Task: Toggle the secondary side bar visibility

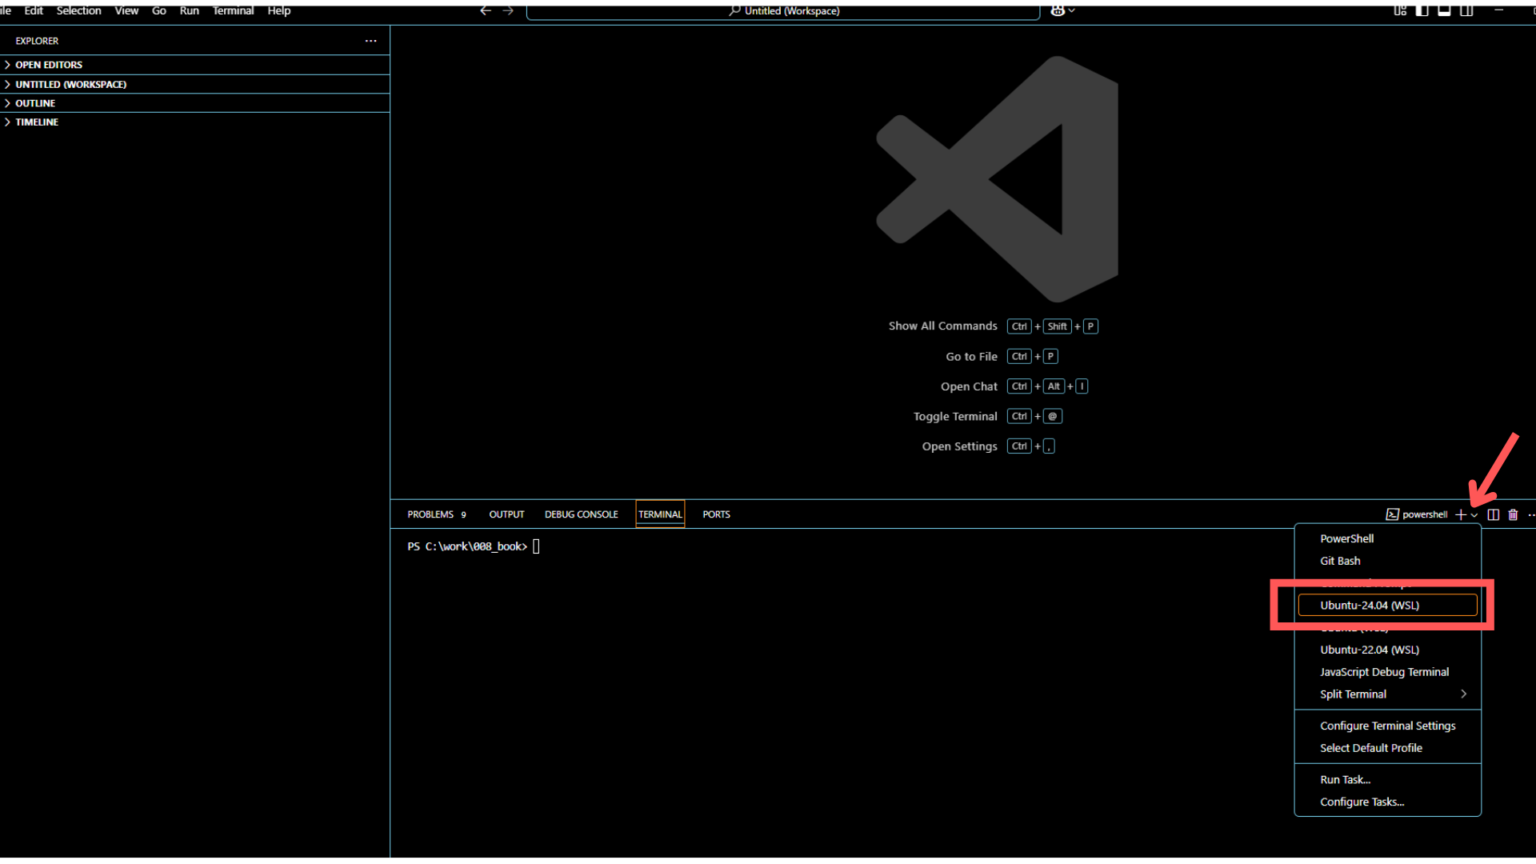Action: (x=1466, y=11)
